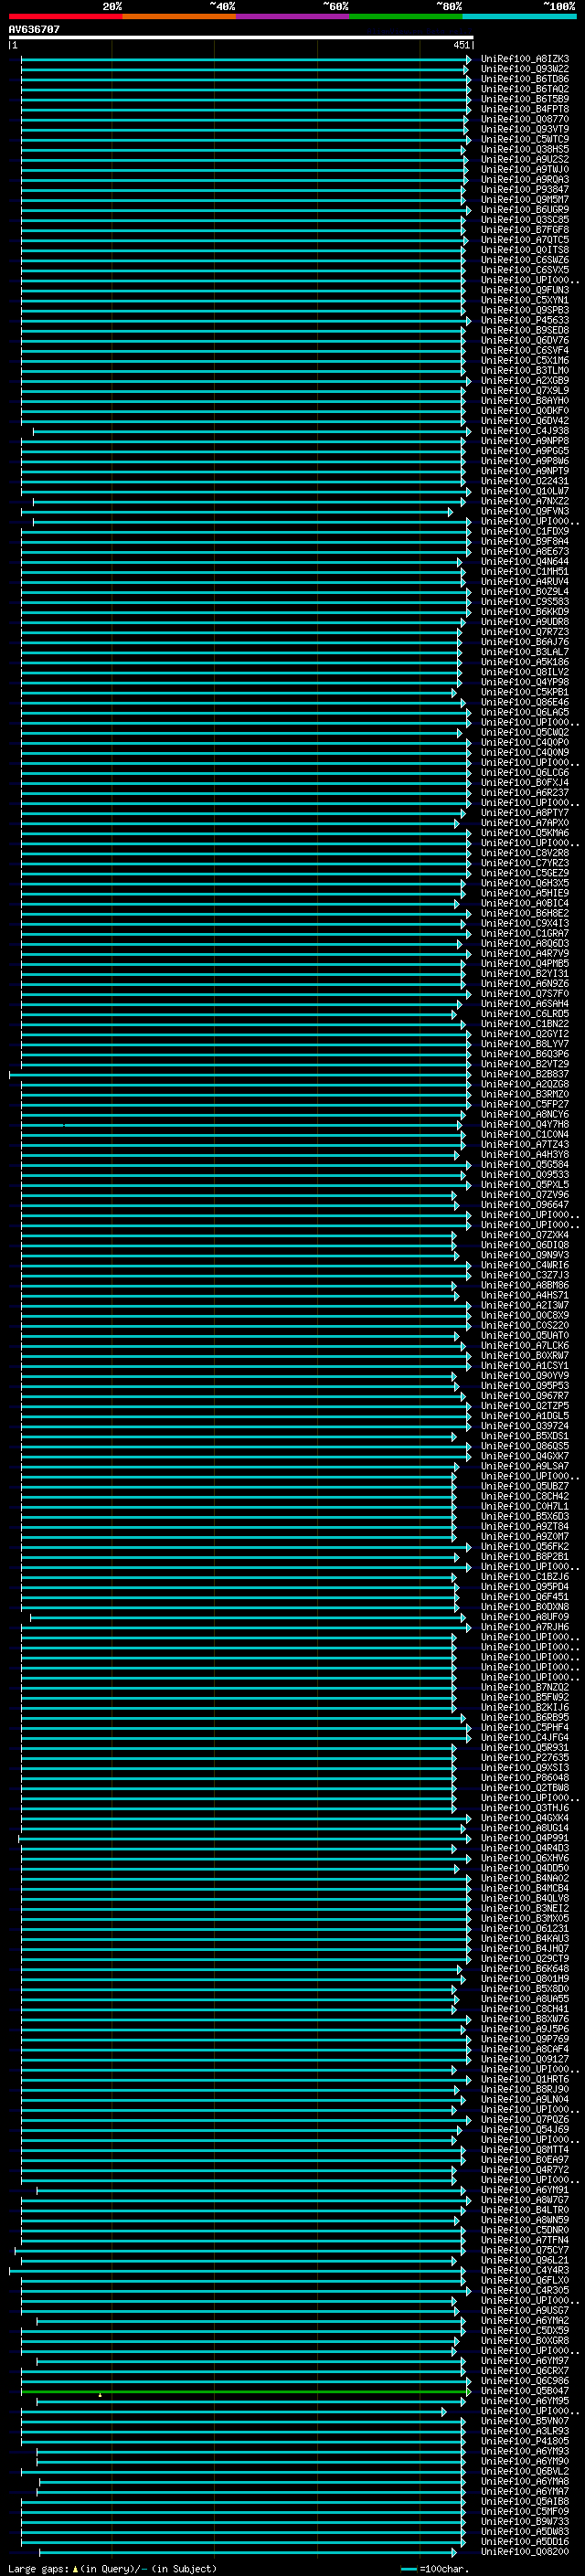The height and width of the screenshot is (2576, 585).
Task: Select the label UniRef100_A8UA55
Action: point(525,1999)
